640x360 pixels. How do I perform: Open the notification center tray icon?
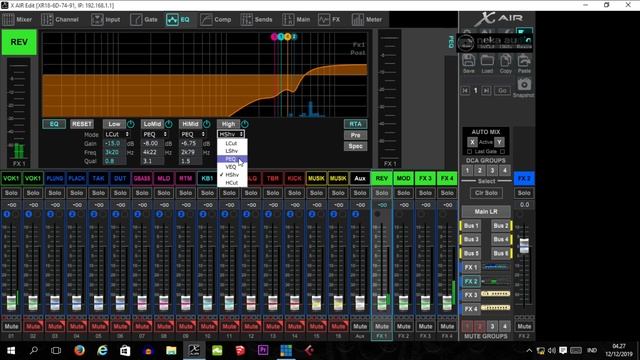[x=563, y=351]
